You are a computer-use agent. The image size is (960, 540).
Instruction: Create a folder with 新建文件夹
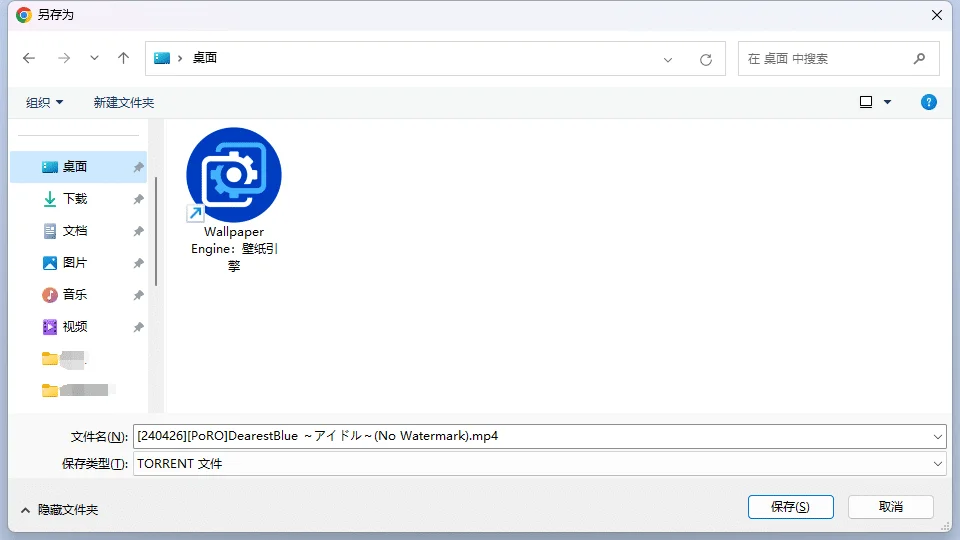124,103
